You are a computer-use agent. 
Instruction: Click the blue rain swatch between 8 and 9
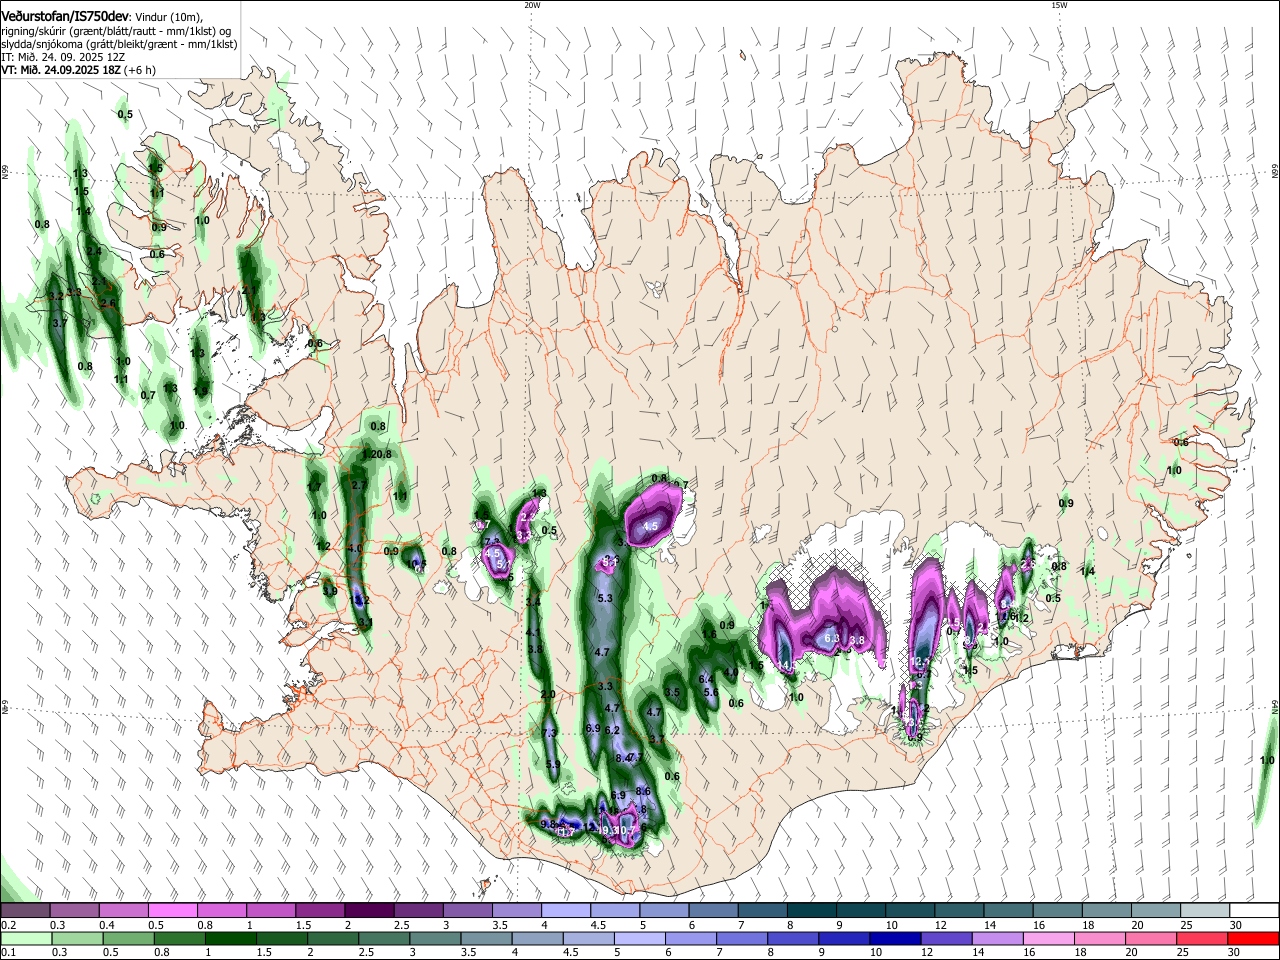coord(792,938)
